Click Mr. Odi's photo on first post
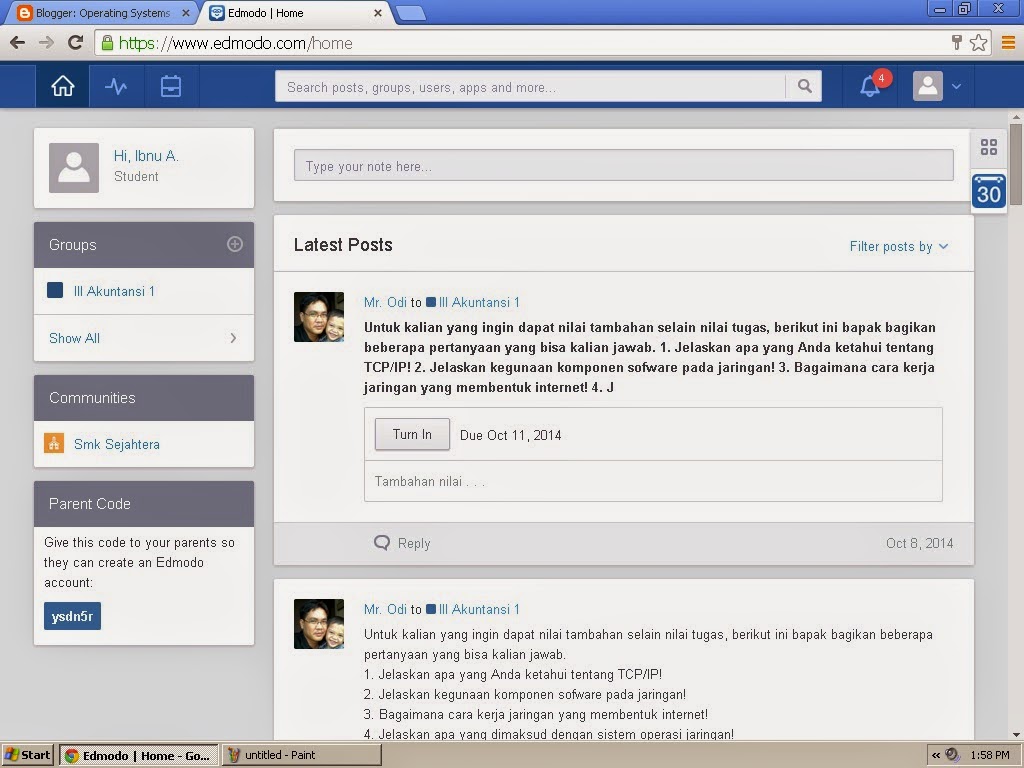This screenshot has height=768, width=1024. [x=319, y=317]
